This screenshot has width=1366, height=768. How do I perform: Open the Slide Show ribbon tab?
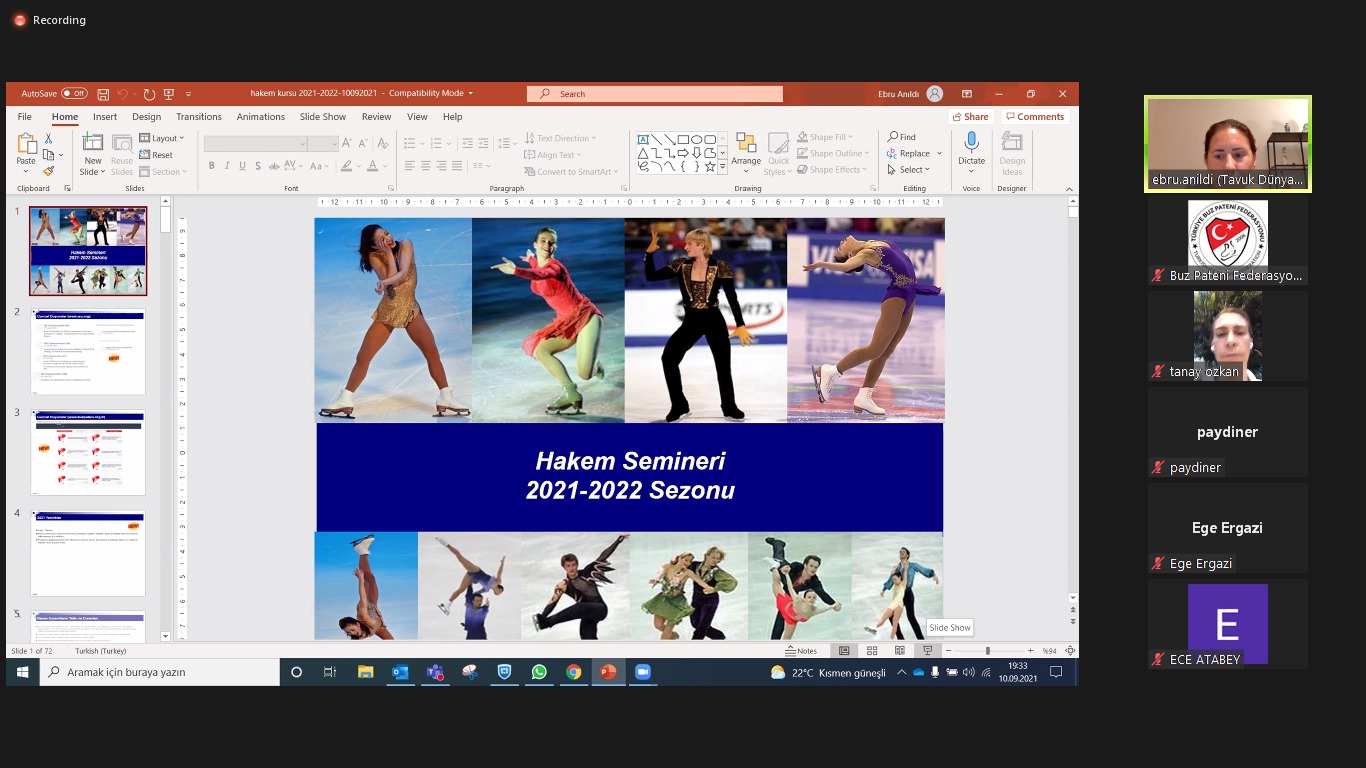coord(323,117)
